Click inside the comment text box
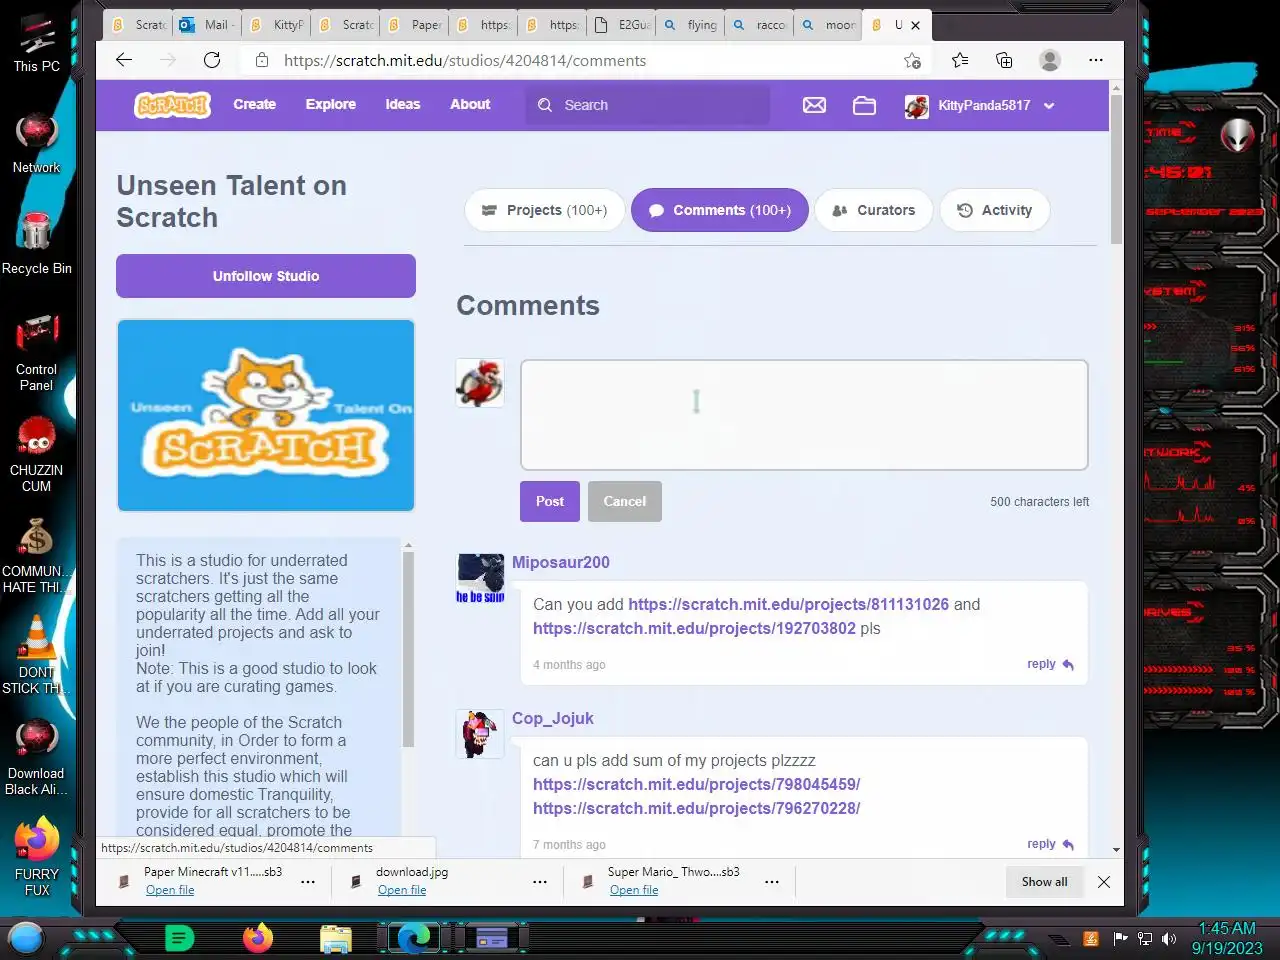1280x960 pixels. click(804, 415)
